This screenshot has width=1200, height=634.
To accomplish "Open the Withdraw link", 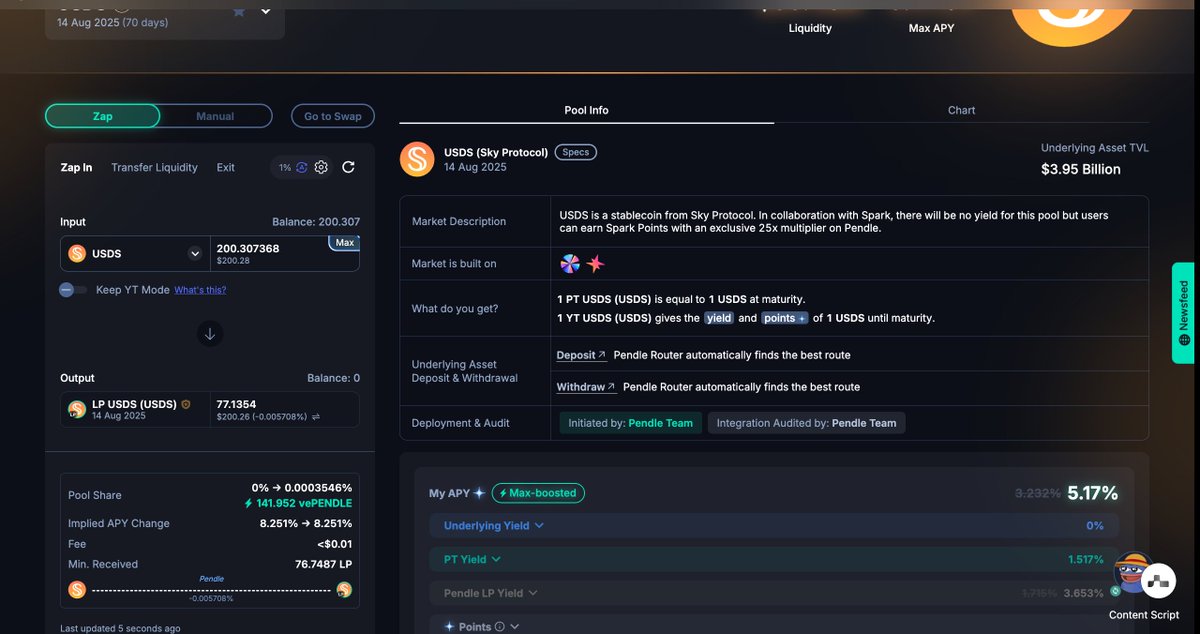I will 586,386.
